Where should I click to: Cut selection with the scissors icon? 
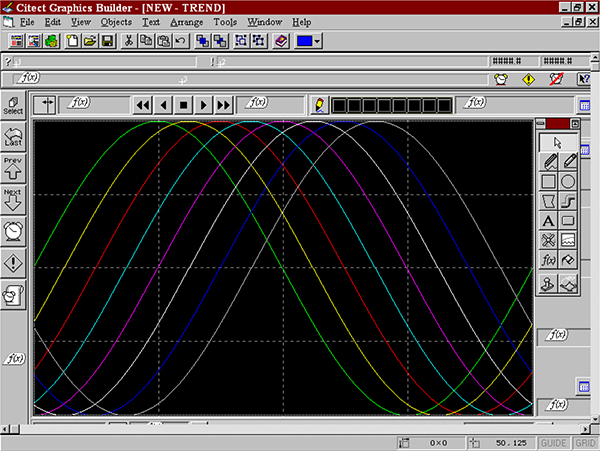click(x=129, y=41)
